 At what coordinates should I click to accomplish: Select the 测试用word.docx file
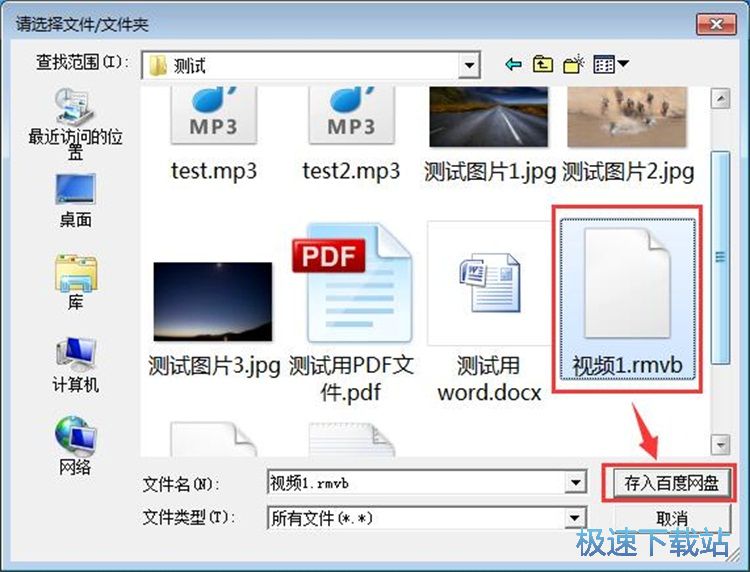[489, 312]
